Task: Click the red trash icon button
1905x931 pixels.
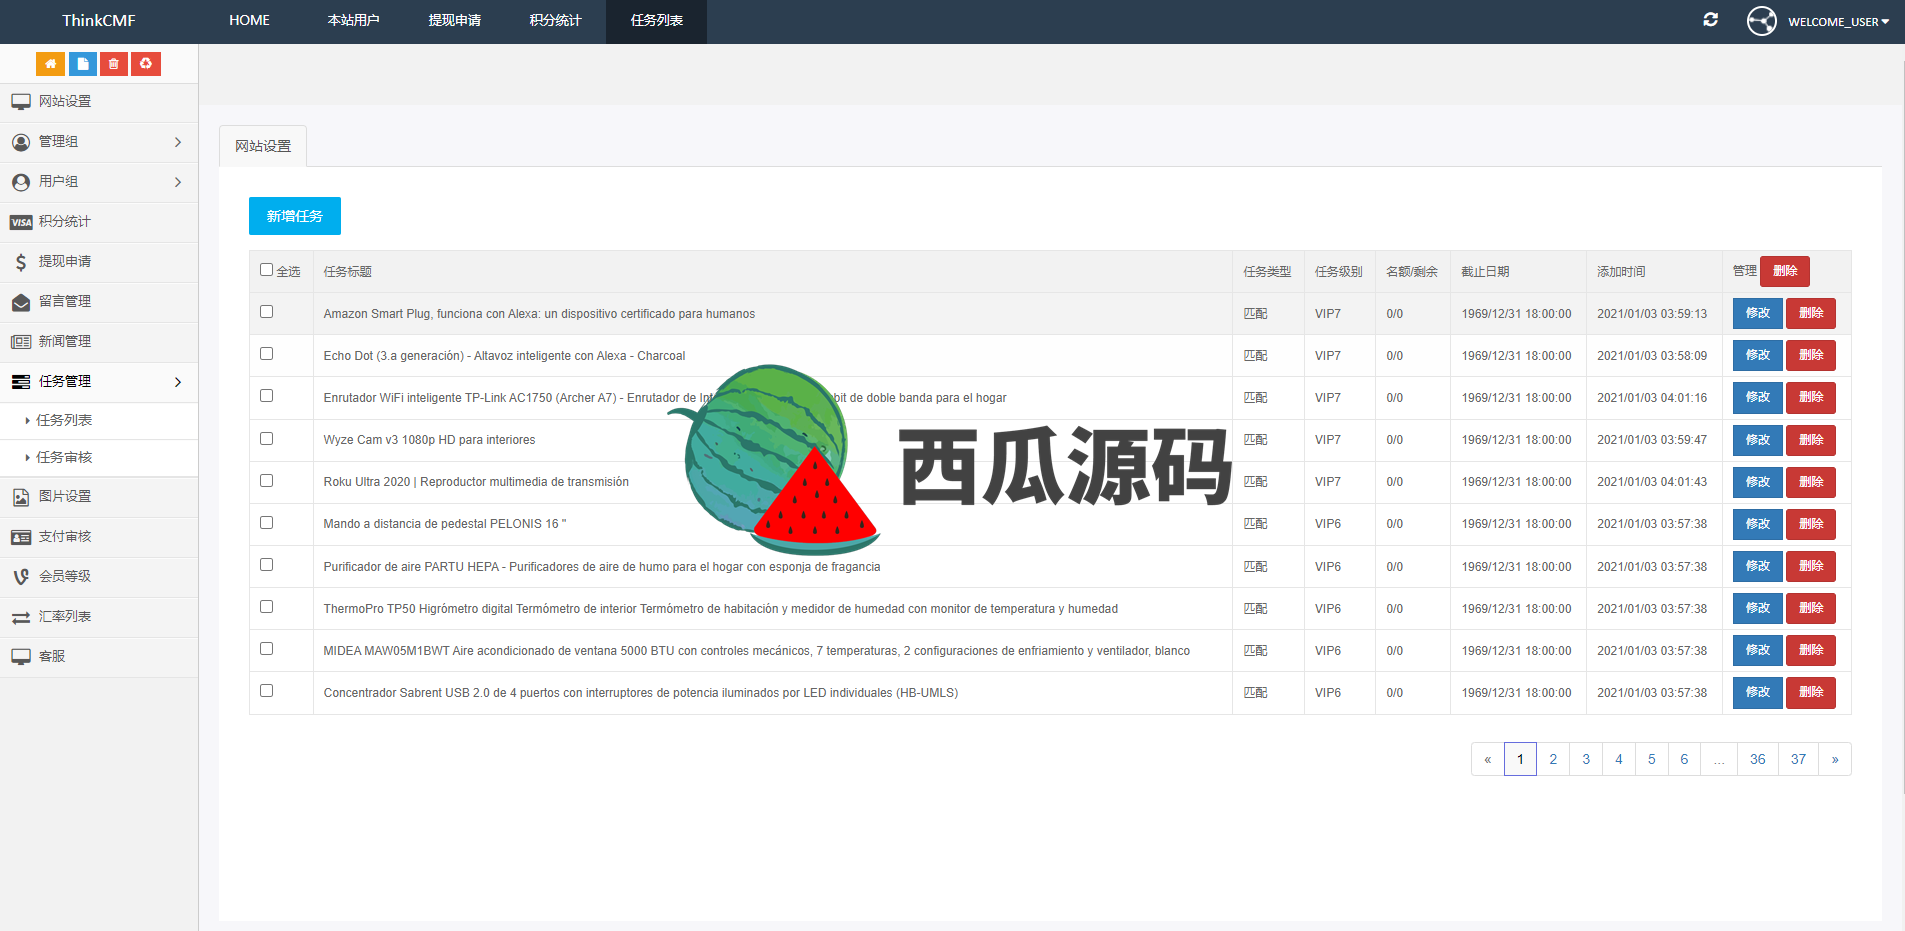Action: tap(114, 64)
